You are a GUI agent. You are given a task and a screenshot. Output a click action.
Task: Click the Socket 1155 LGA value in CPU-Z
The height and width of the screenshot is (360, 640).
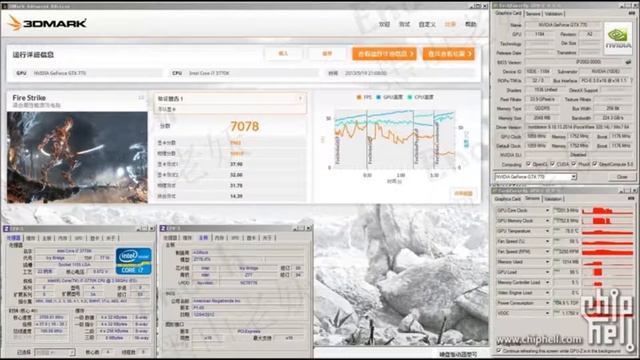(x=74, y=264)
